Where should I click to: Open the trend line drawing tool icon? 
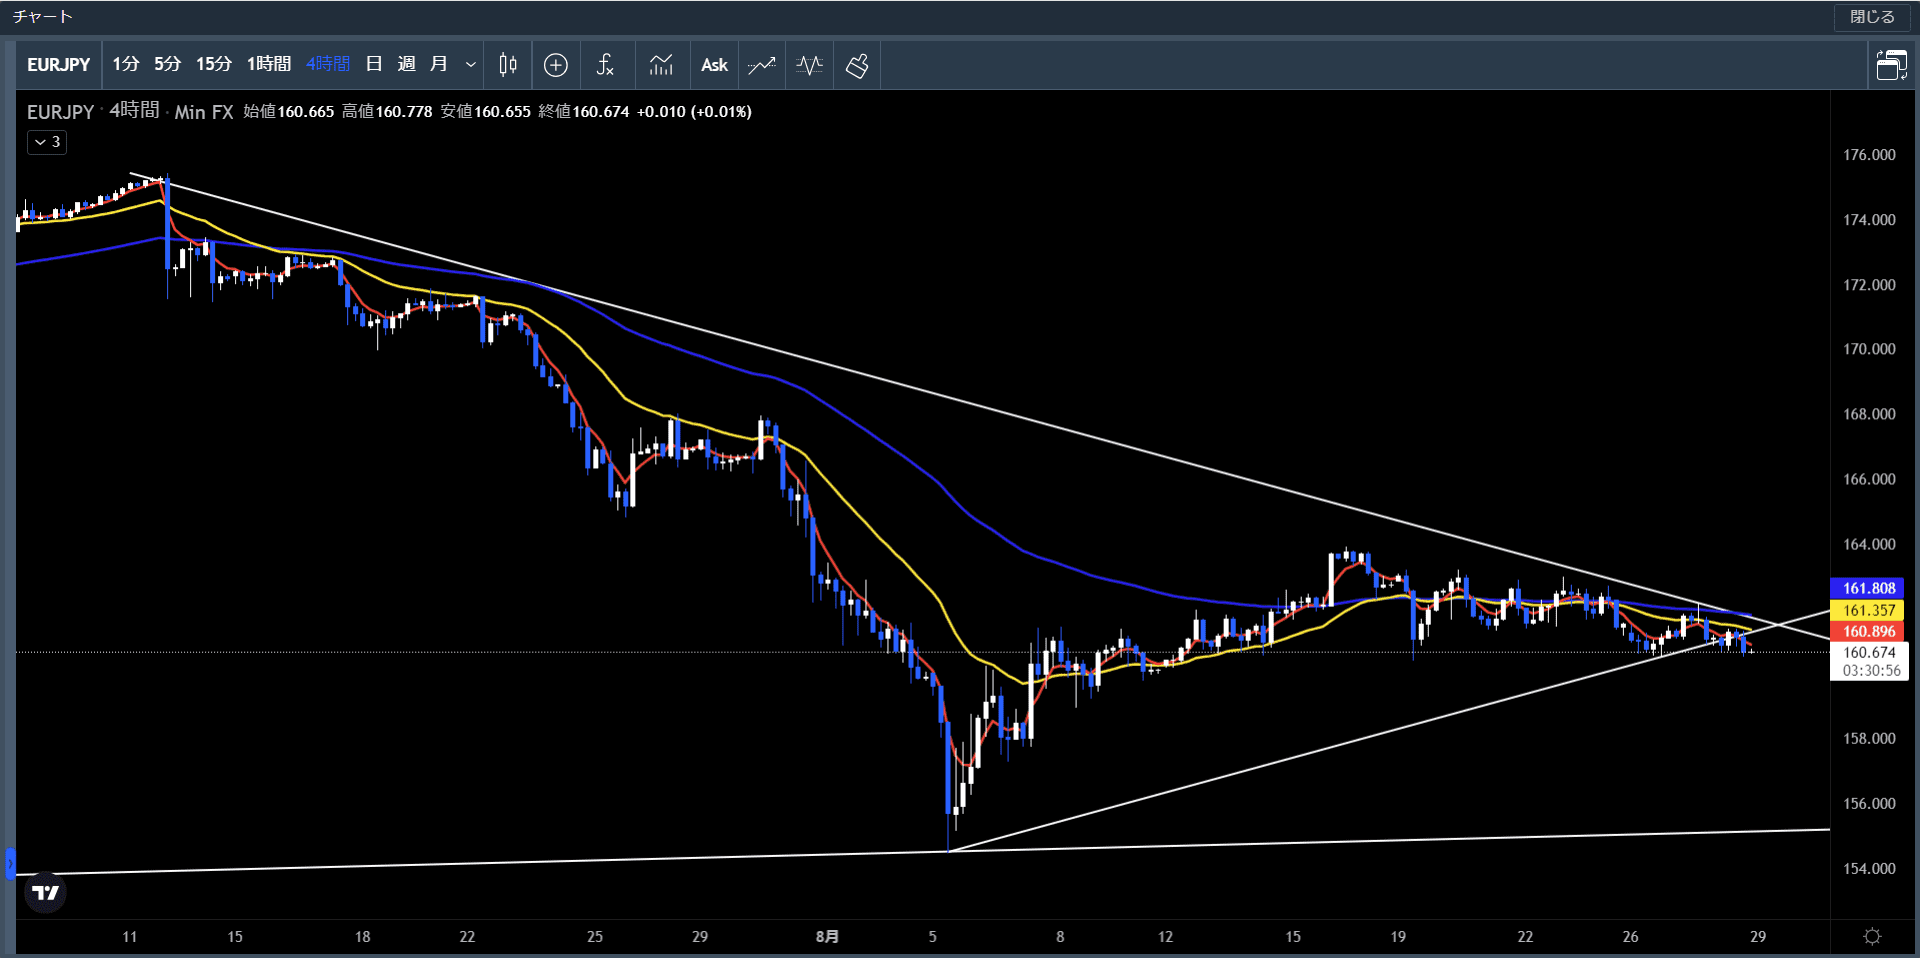click(x=762, y=65)
